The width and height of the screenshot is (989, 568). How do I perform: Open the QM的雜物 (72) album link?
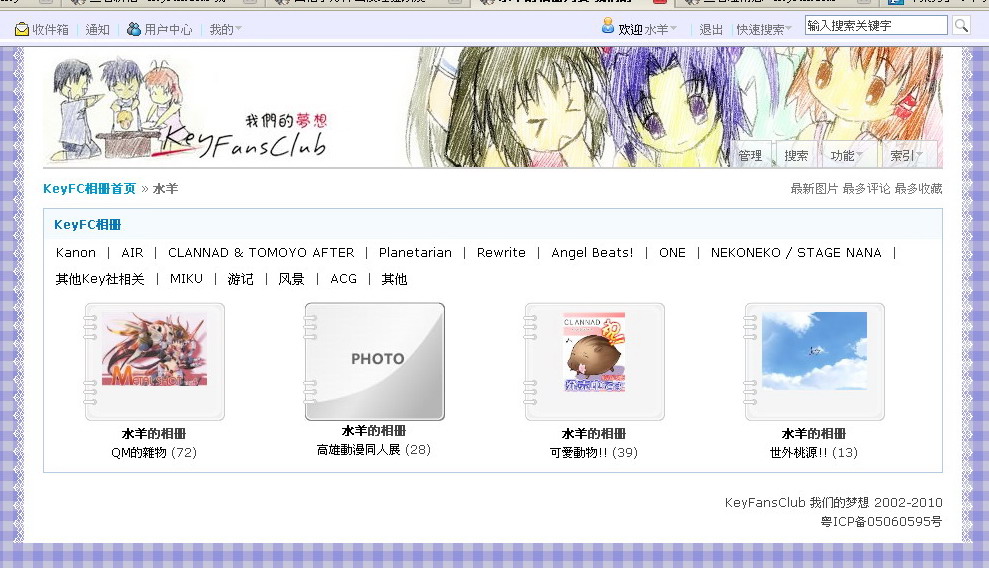pyautogui.click(x=154, y=453)
